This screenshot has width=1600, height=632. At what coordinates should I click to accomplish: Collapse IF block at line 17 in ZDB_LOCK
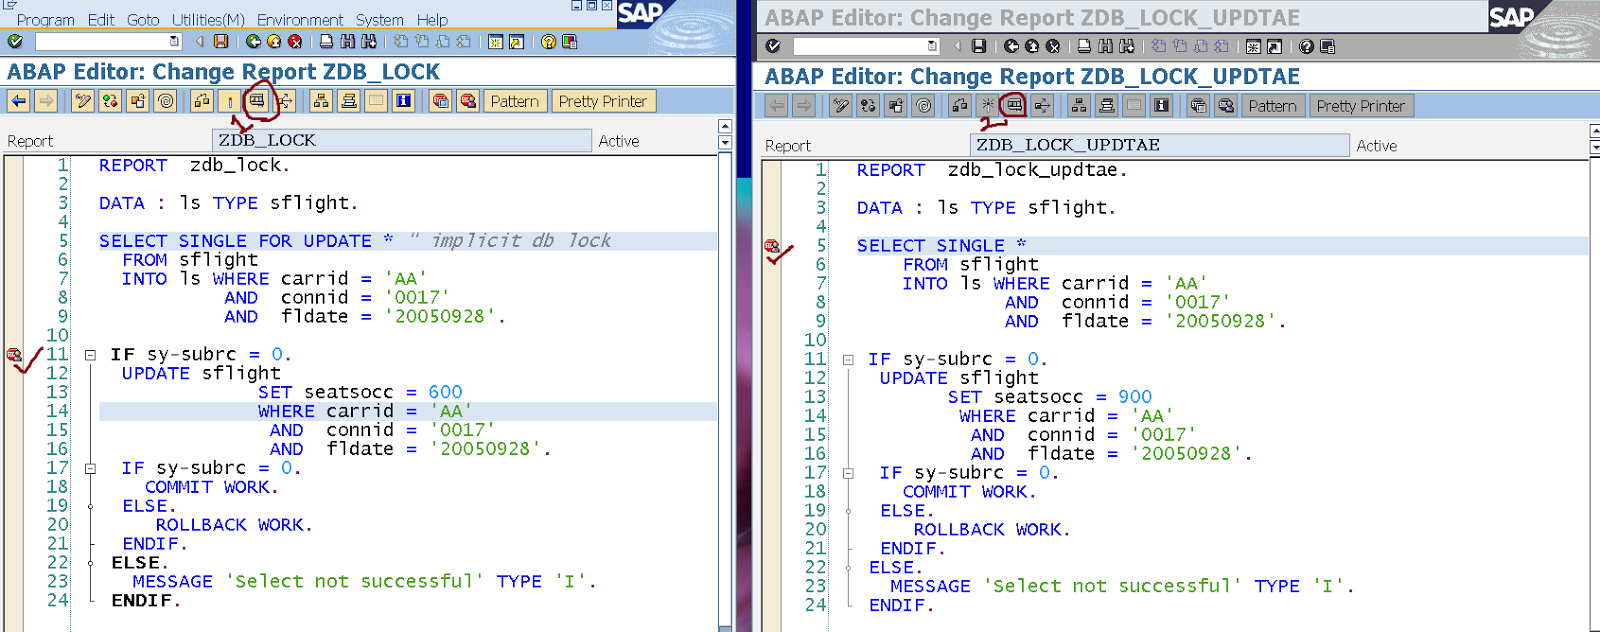pyautogui.click(x=90, y=468)
